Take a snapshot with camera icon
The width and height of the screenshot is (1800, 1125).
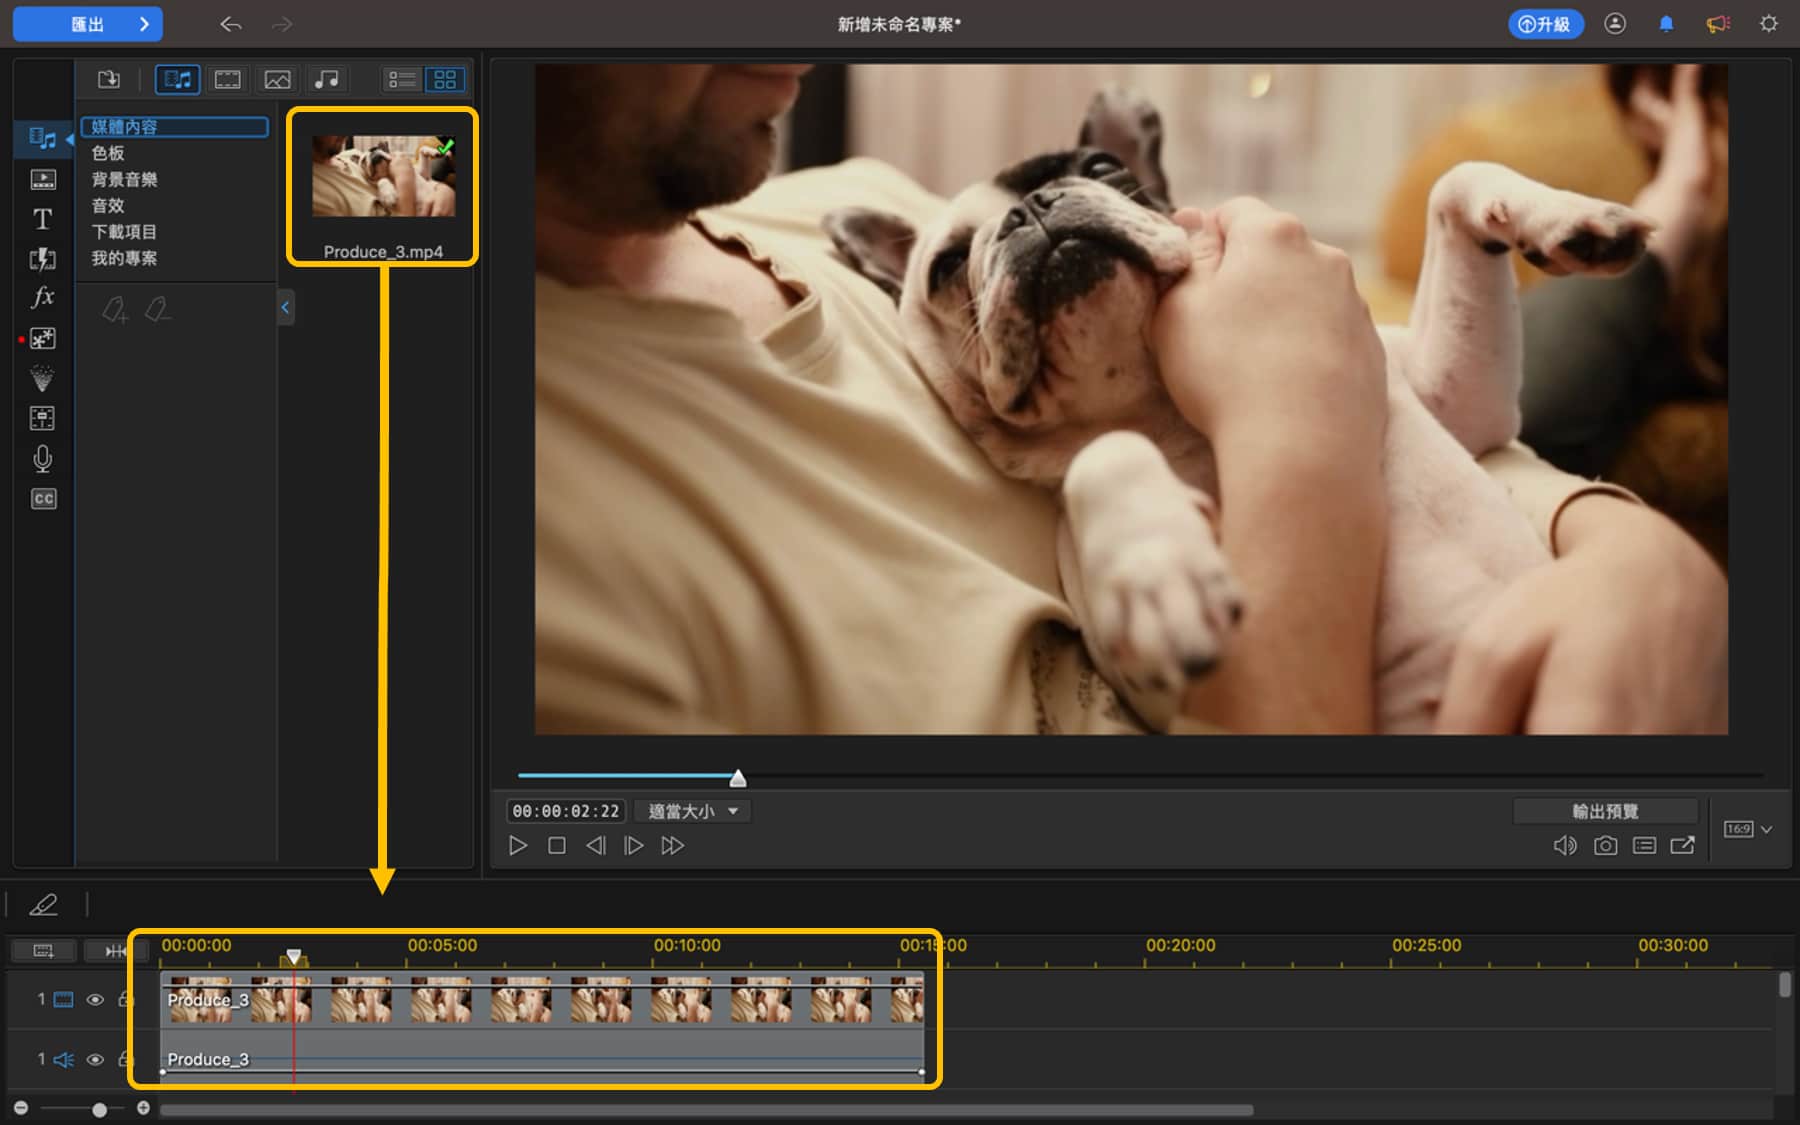[1605, 846]
